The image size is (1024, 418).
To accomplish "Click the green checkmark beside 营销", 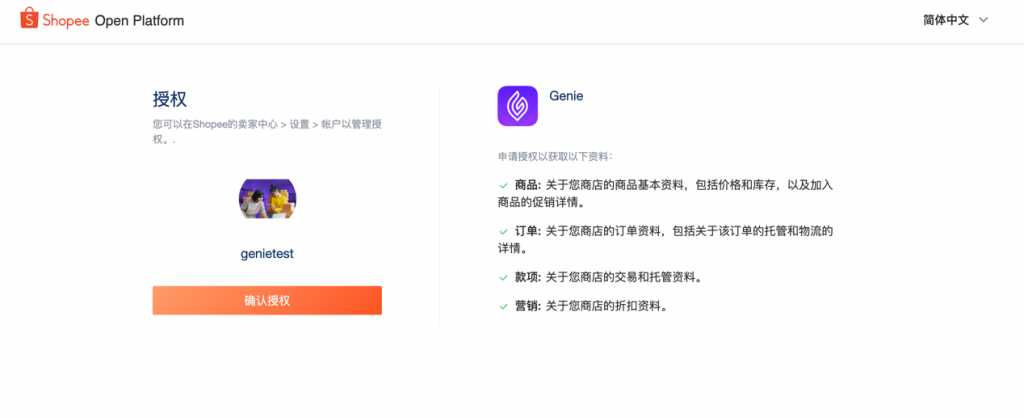I will (503, 306).
